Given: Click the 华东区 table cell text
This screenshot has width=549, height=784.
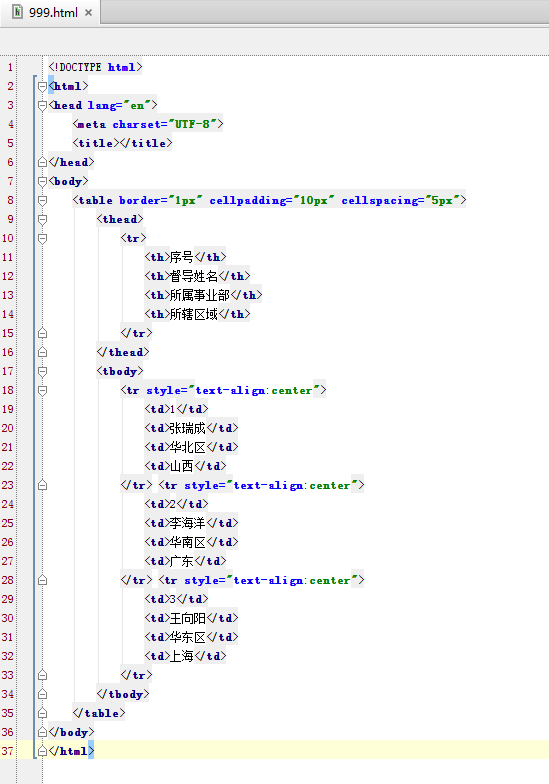Looking at the screenshot, I should (x=188, y=637).
